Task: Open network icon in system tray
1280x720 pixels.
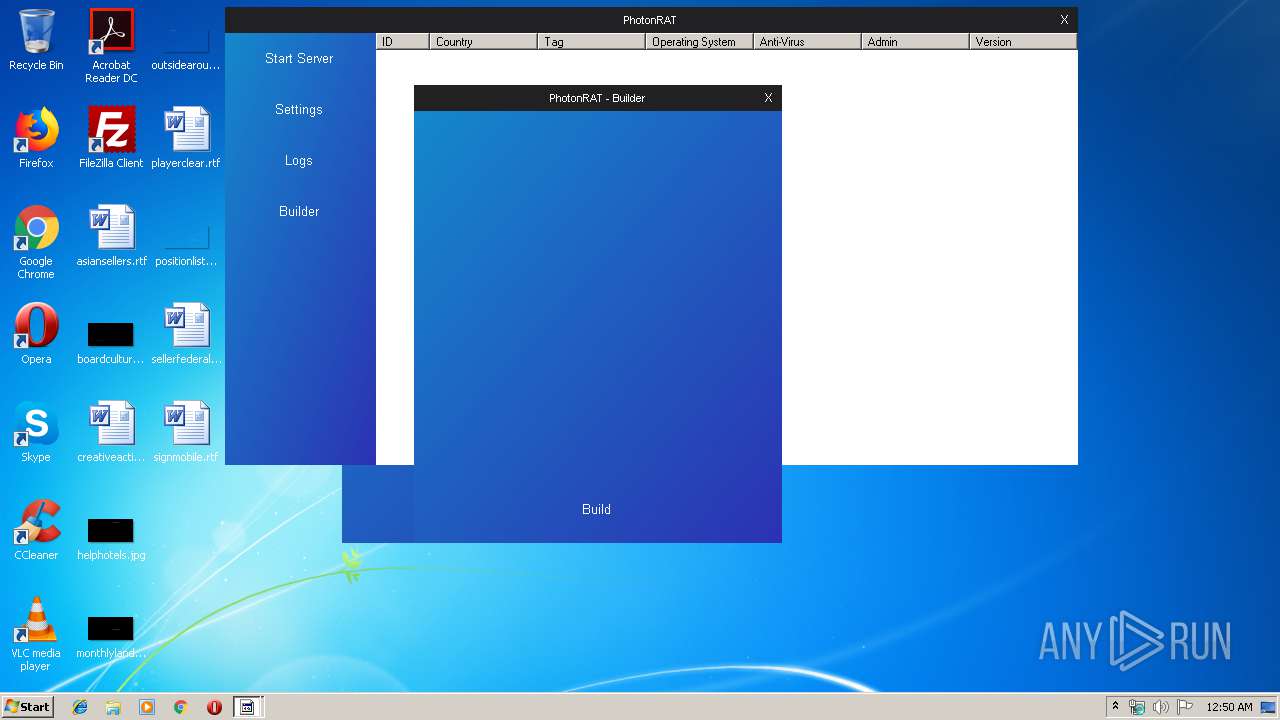Action: (x=1137, y=707)
